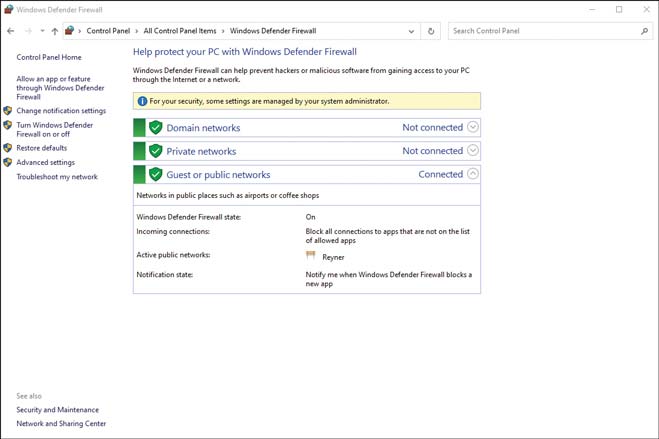The height and width of the screenshot is (439, 659).
Task: Click Windows Defender Firewall state On value
Action: coord(311,217)
